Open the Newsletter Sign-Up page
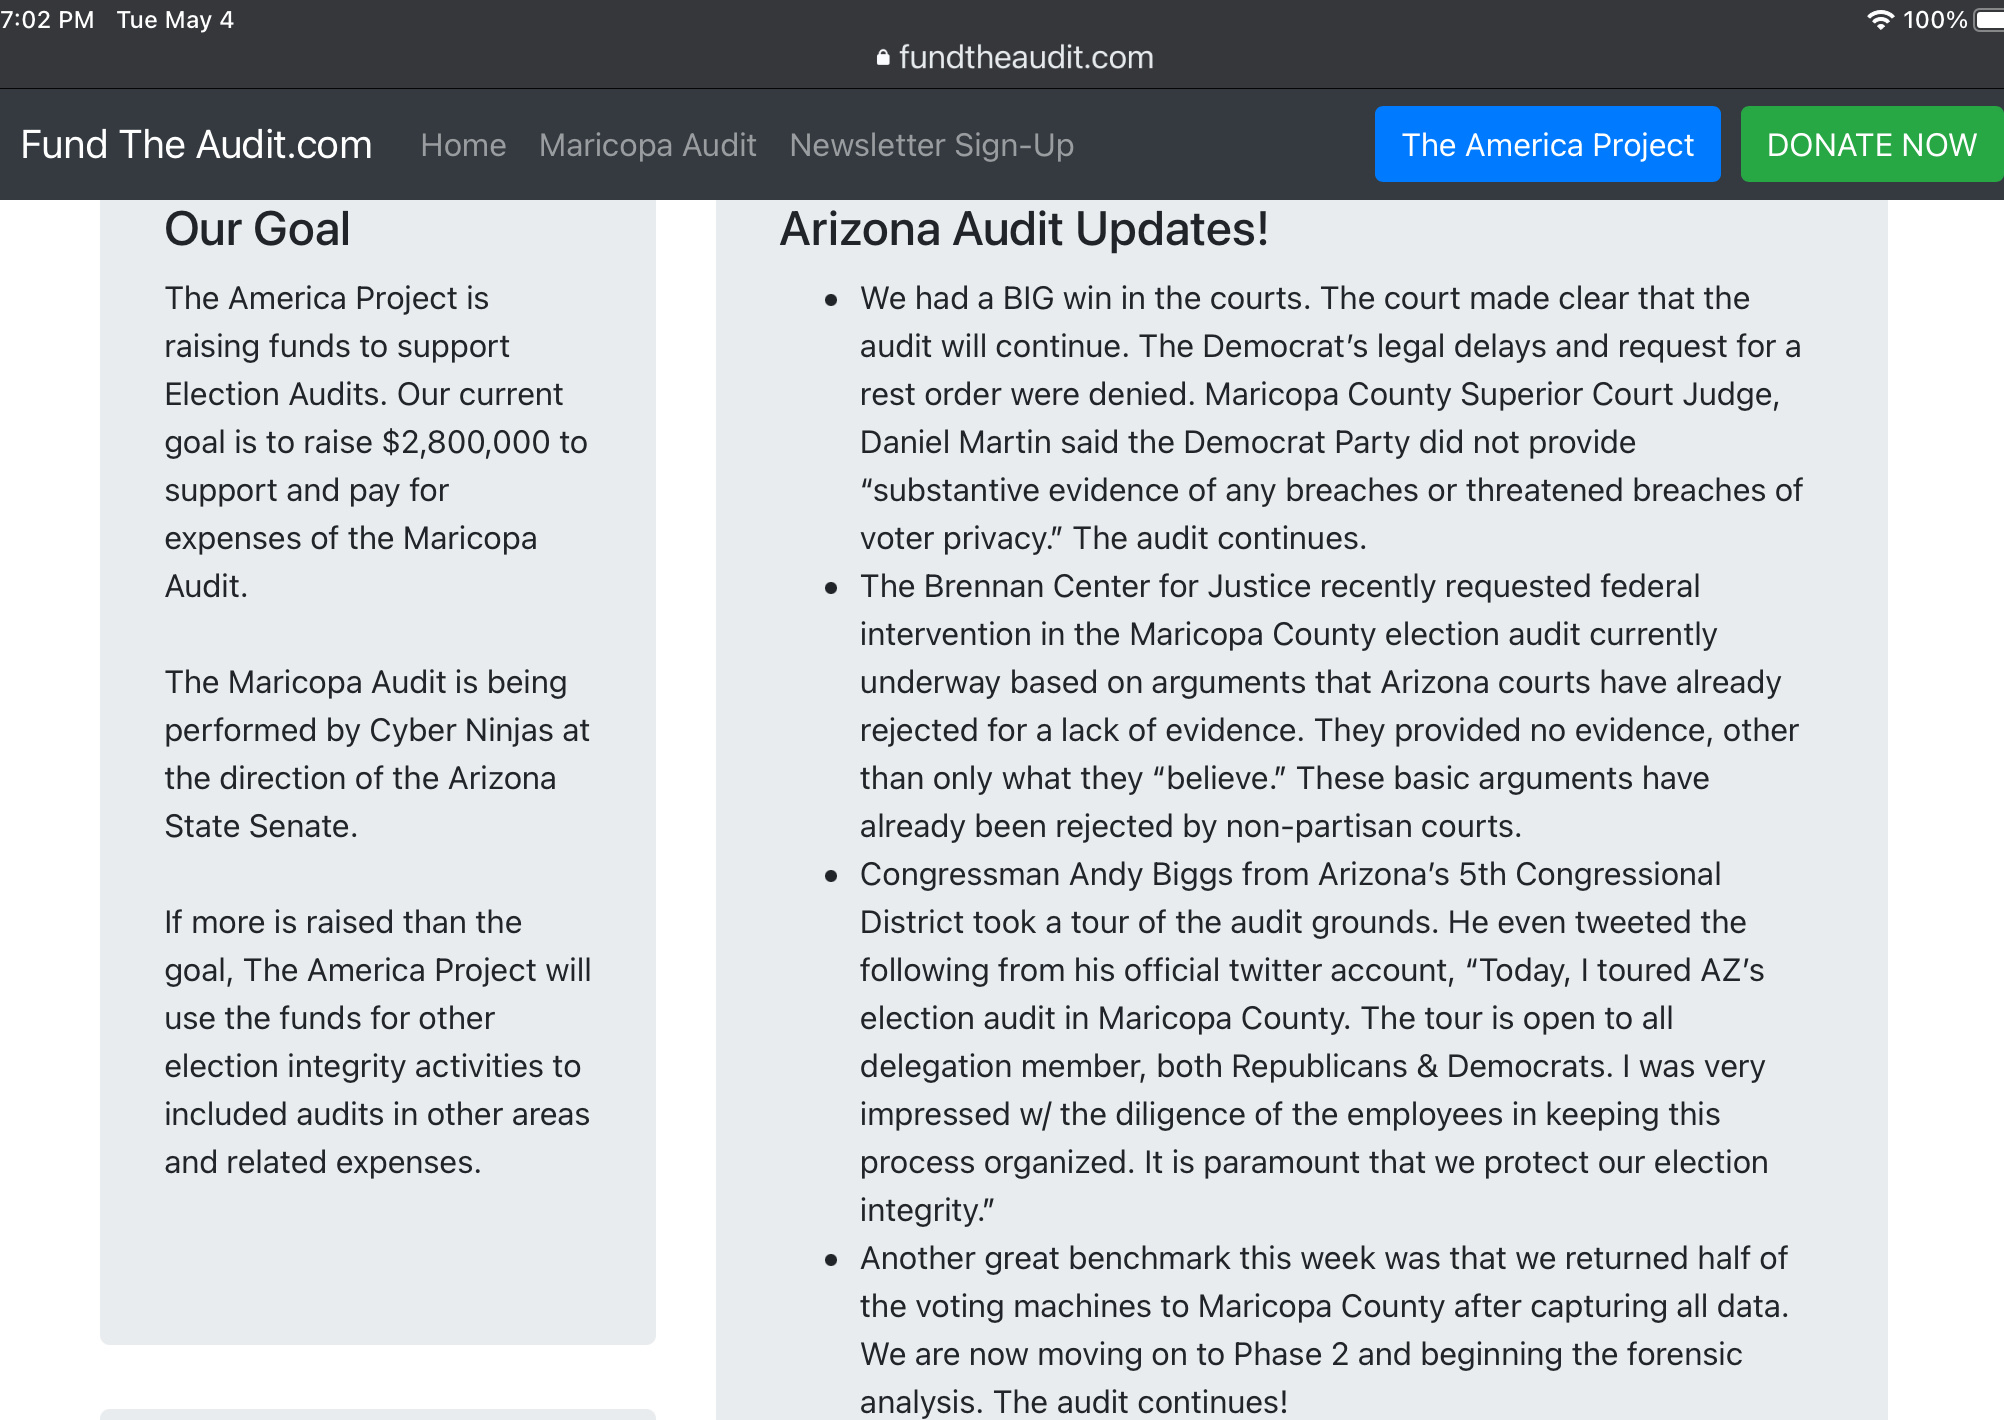 [931, 145]
